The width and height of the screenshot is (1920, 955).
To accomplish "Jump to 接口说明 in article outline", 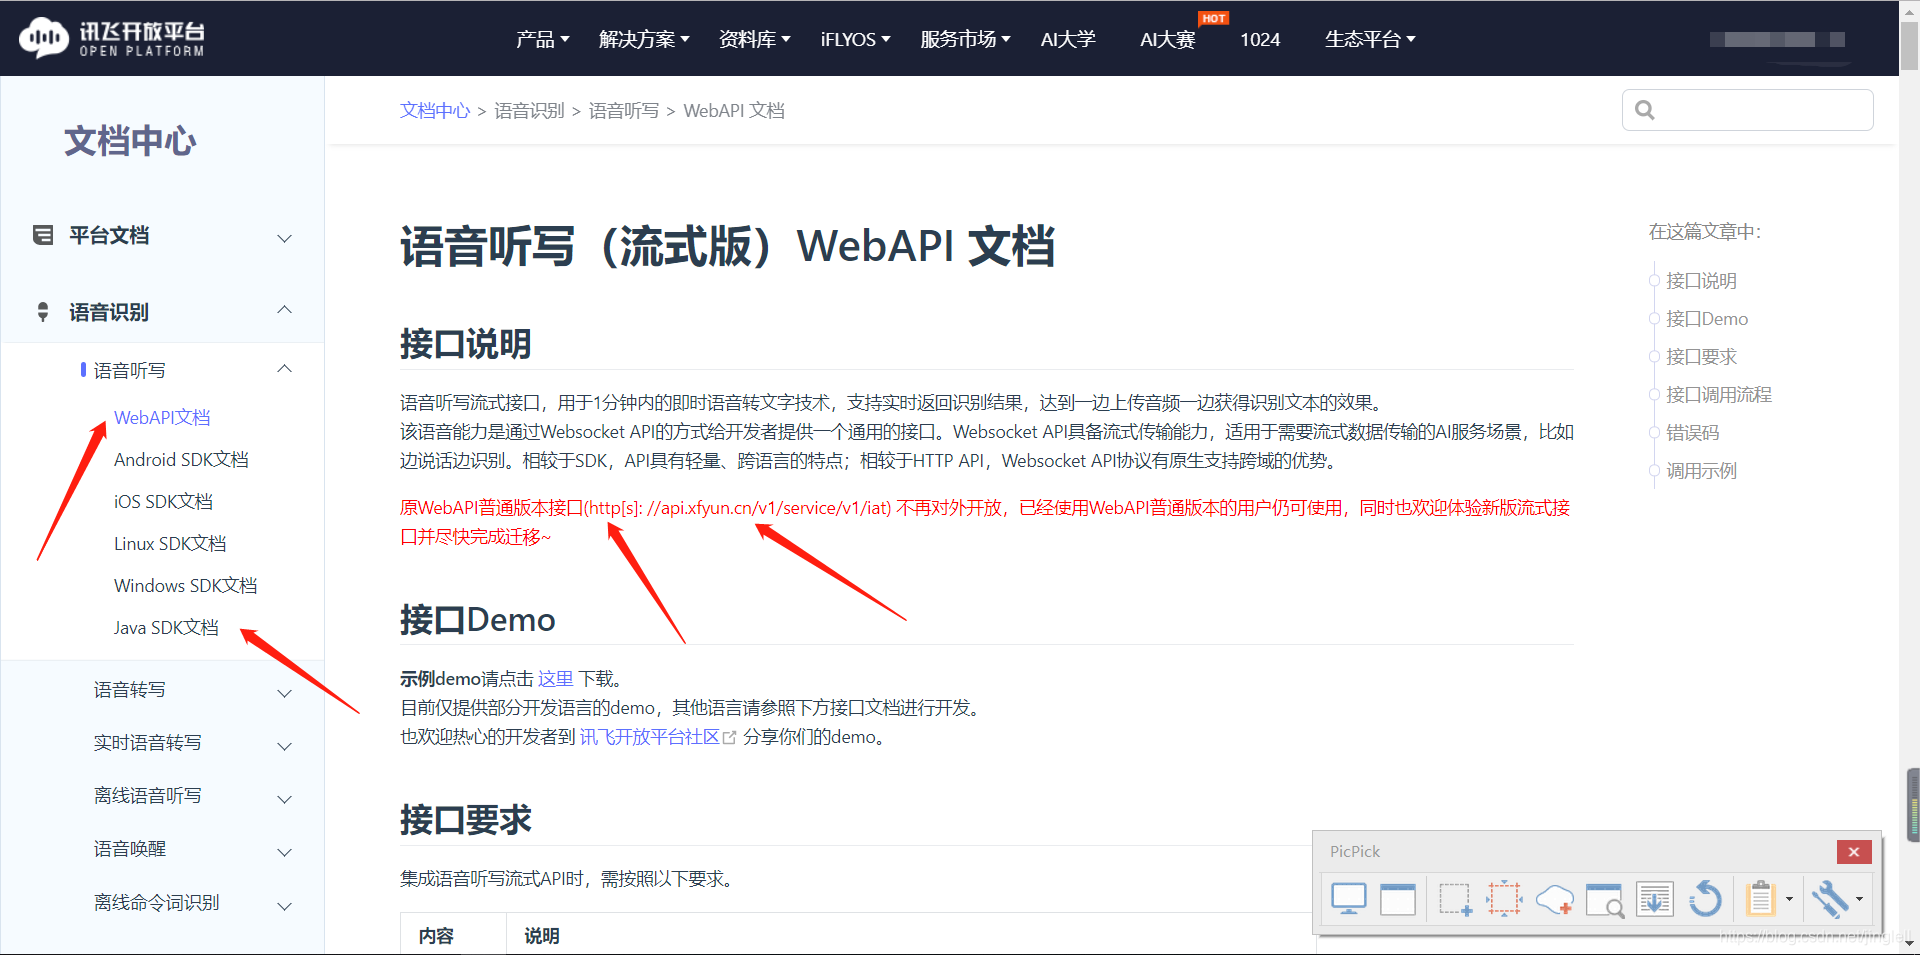I will point(1701,281).
